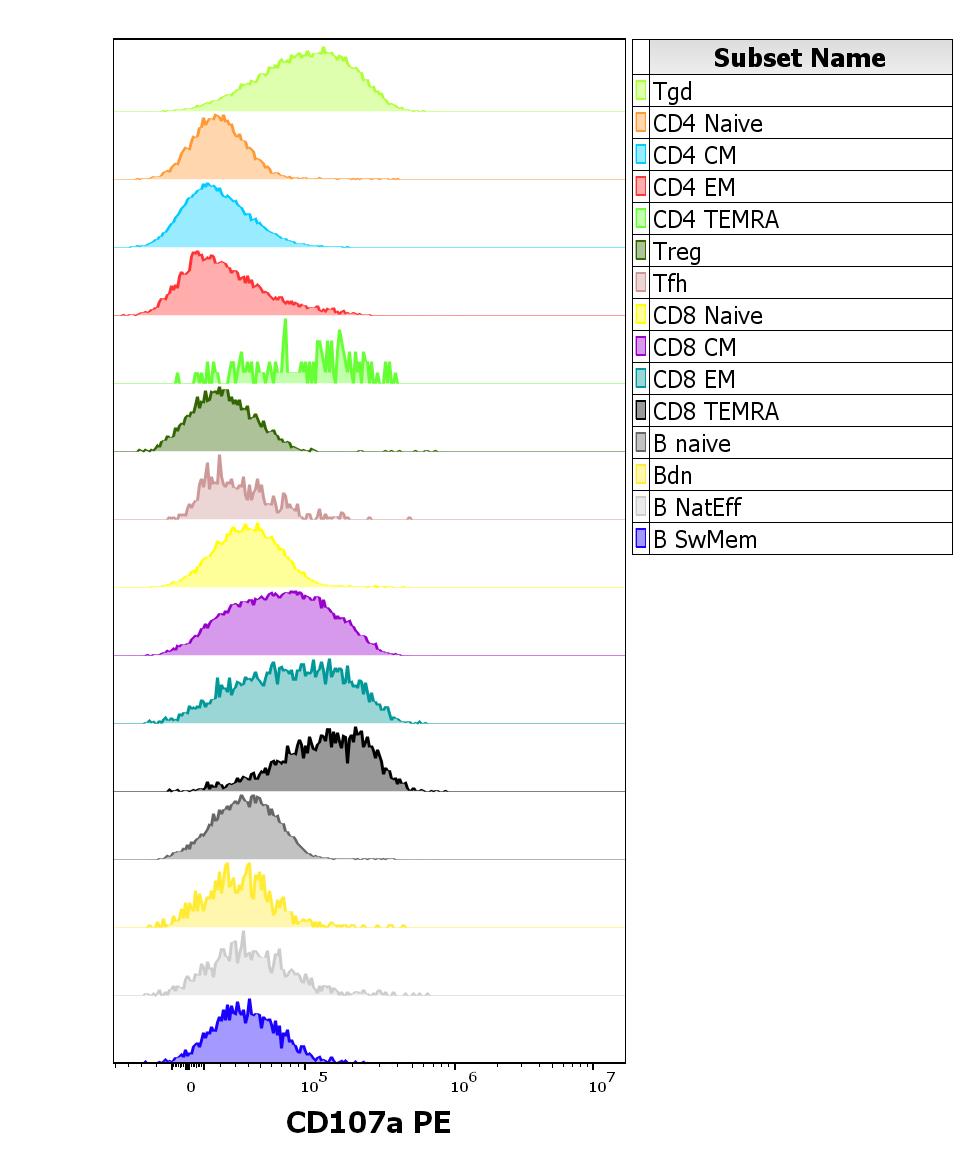Select the CD8 Naive legend label
Screen dimensions: 973x1153
click(x=707, y=315)
